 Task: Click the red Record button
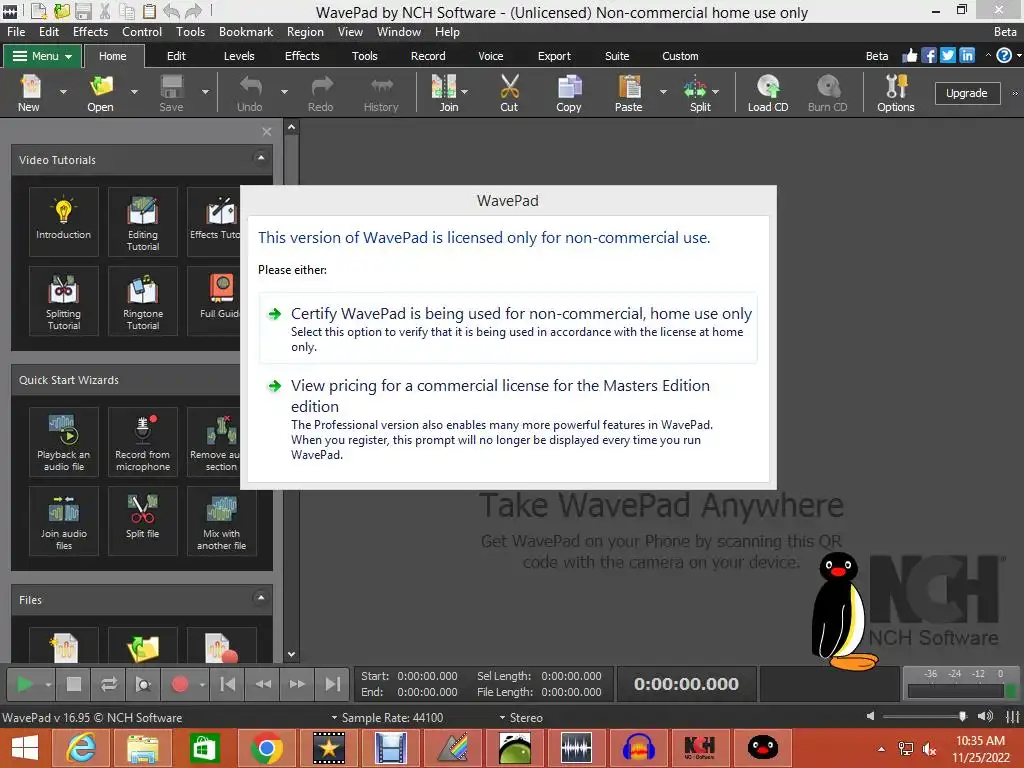(180, 684)
